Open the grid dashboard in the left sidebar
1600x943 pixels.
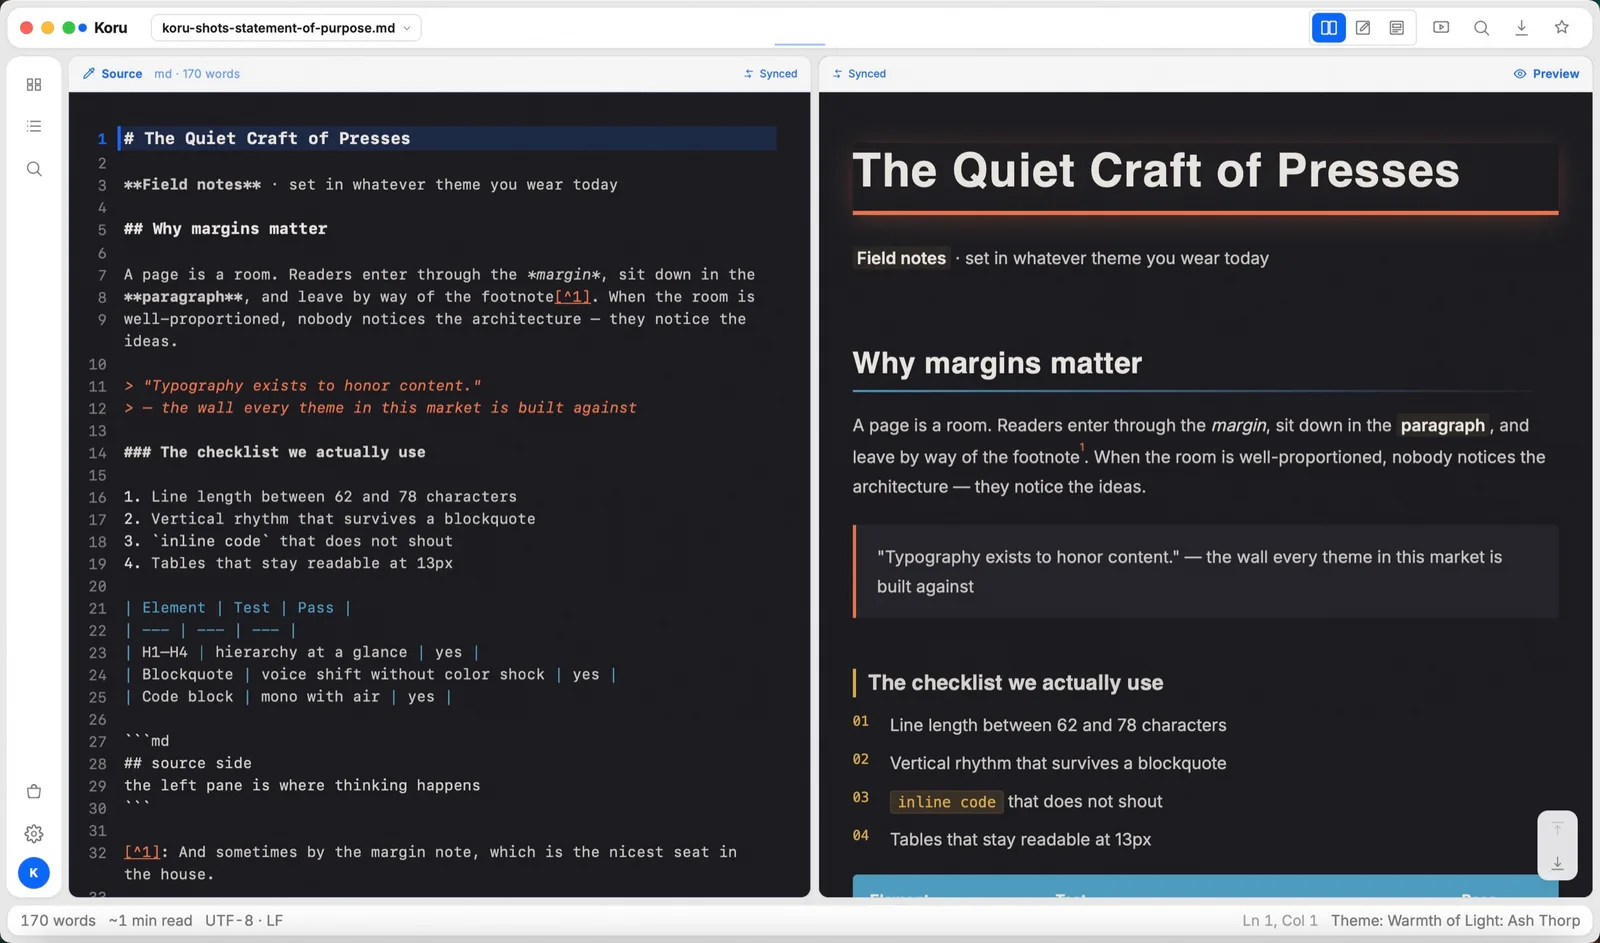click(34, 85)
